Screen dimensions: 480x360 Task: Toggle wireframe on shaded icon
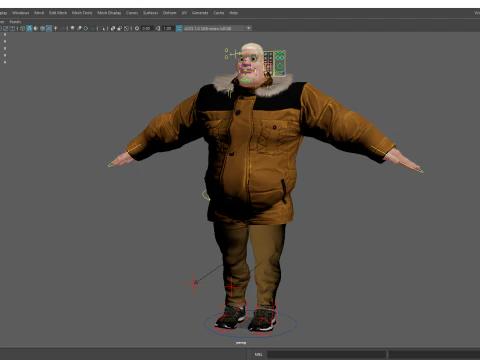click(x=42, y=28)
